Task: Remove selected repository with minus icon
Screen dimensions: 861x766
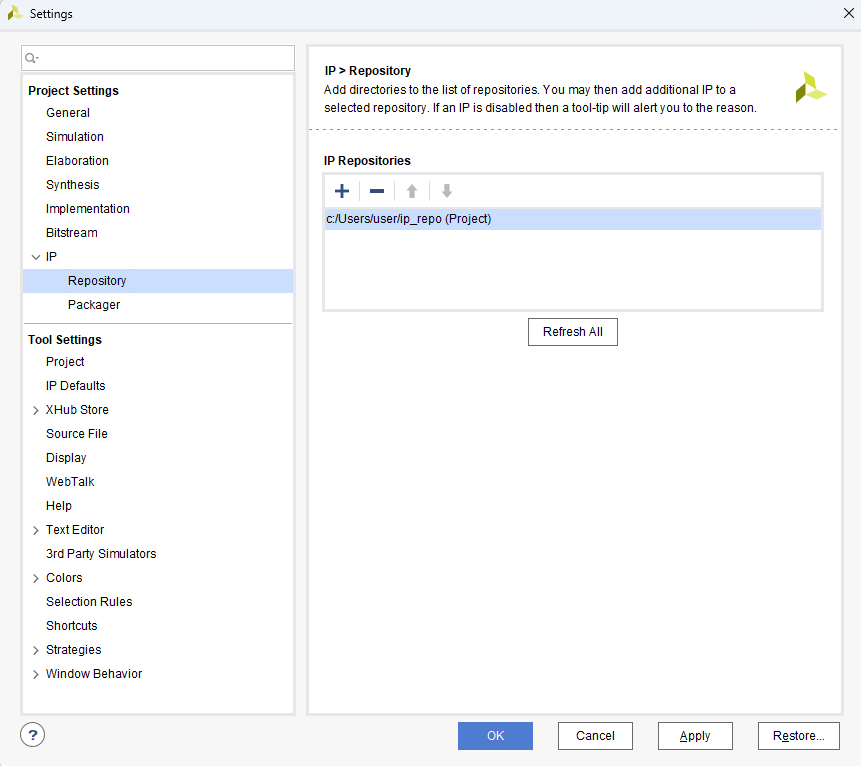Action: pyautogui.click(x=377, y=191)
